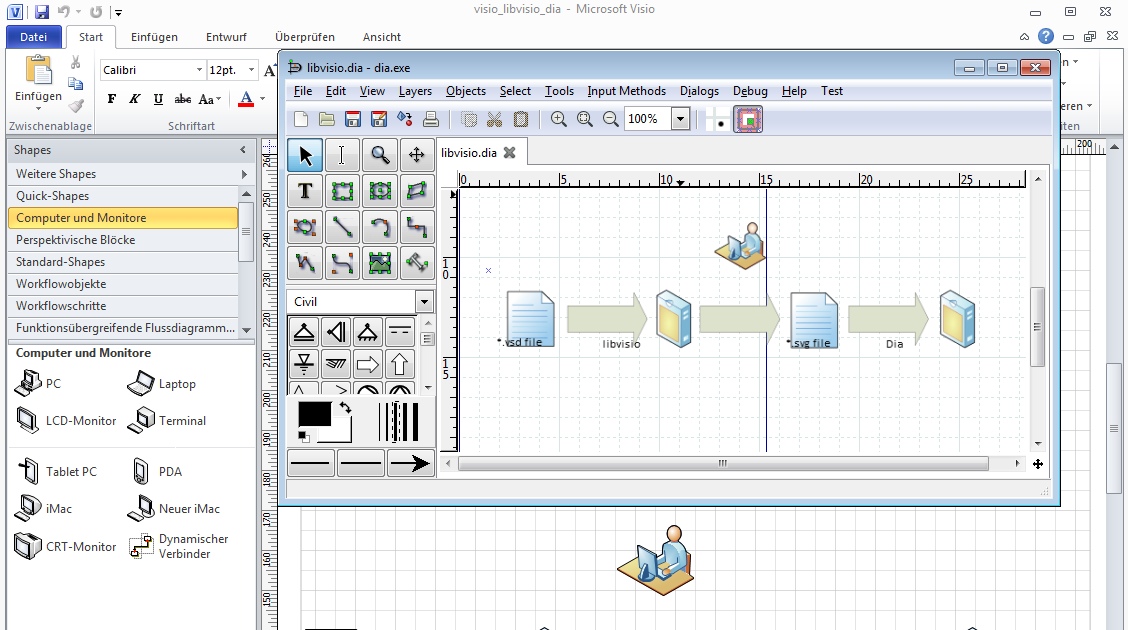Click the red font color A button
Image resolution: width=1128 pixels, height=630 pixels.
(246, 99)
